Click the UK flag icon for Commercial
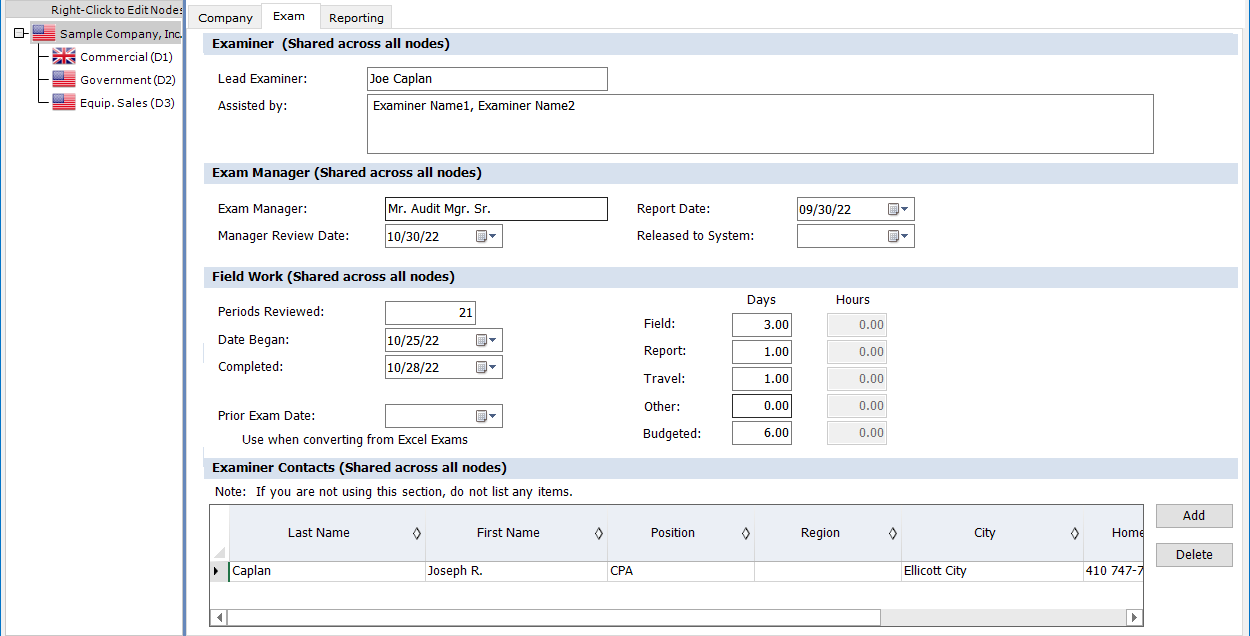 (64, 57)
